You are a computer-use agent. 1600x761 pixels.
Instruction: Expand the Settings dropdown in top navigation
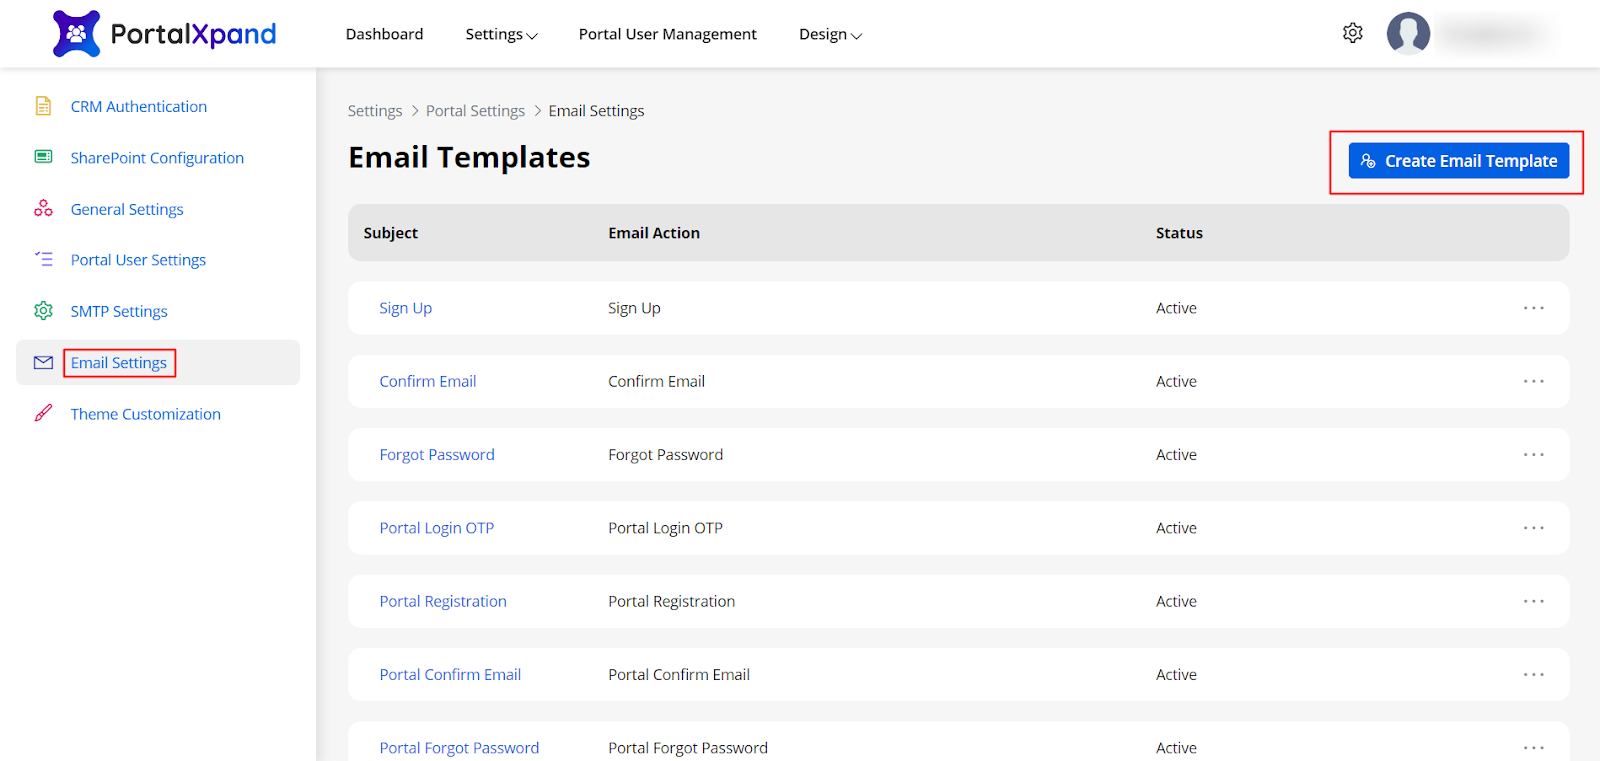[501, 34]
